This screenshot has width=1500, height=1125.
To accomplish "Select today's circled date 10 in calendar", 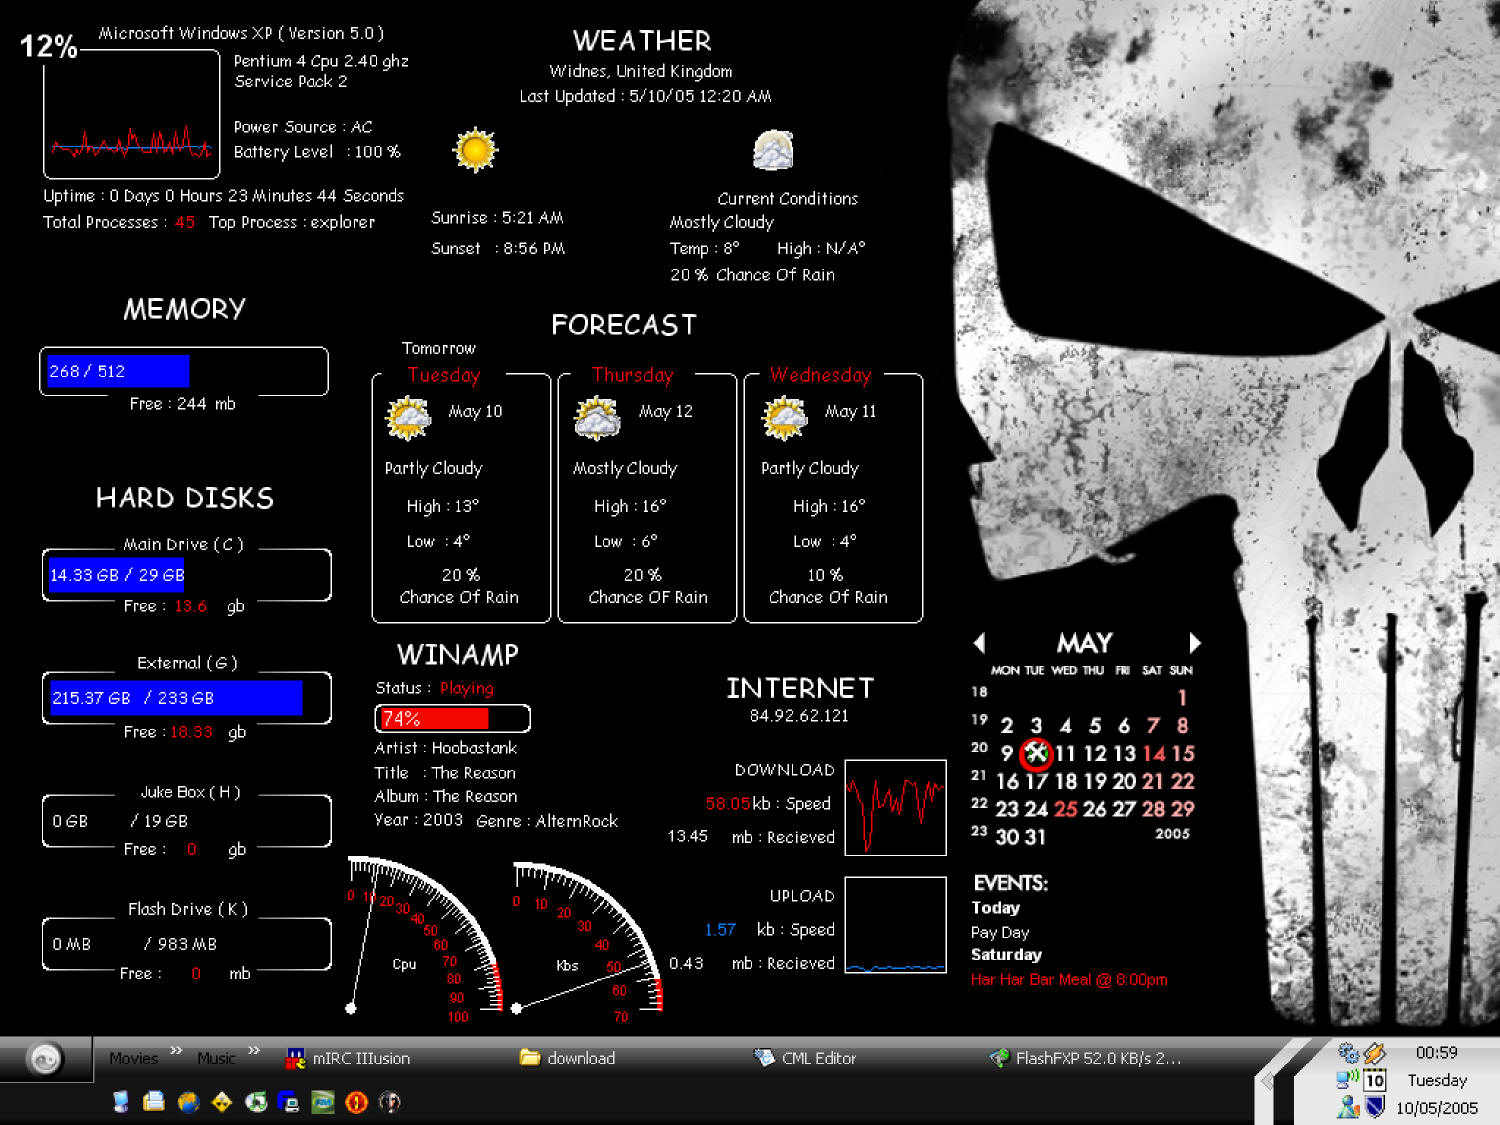I will tap(1036, 753).
